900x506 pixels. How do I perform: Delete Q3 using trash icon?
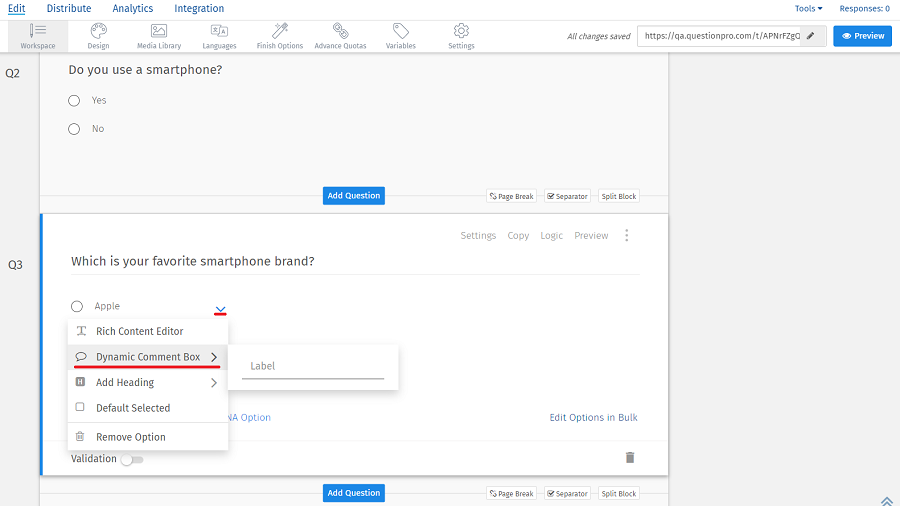[630, 457]
